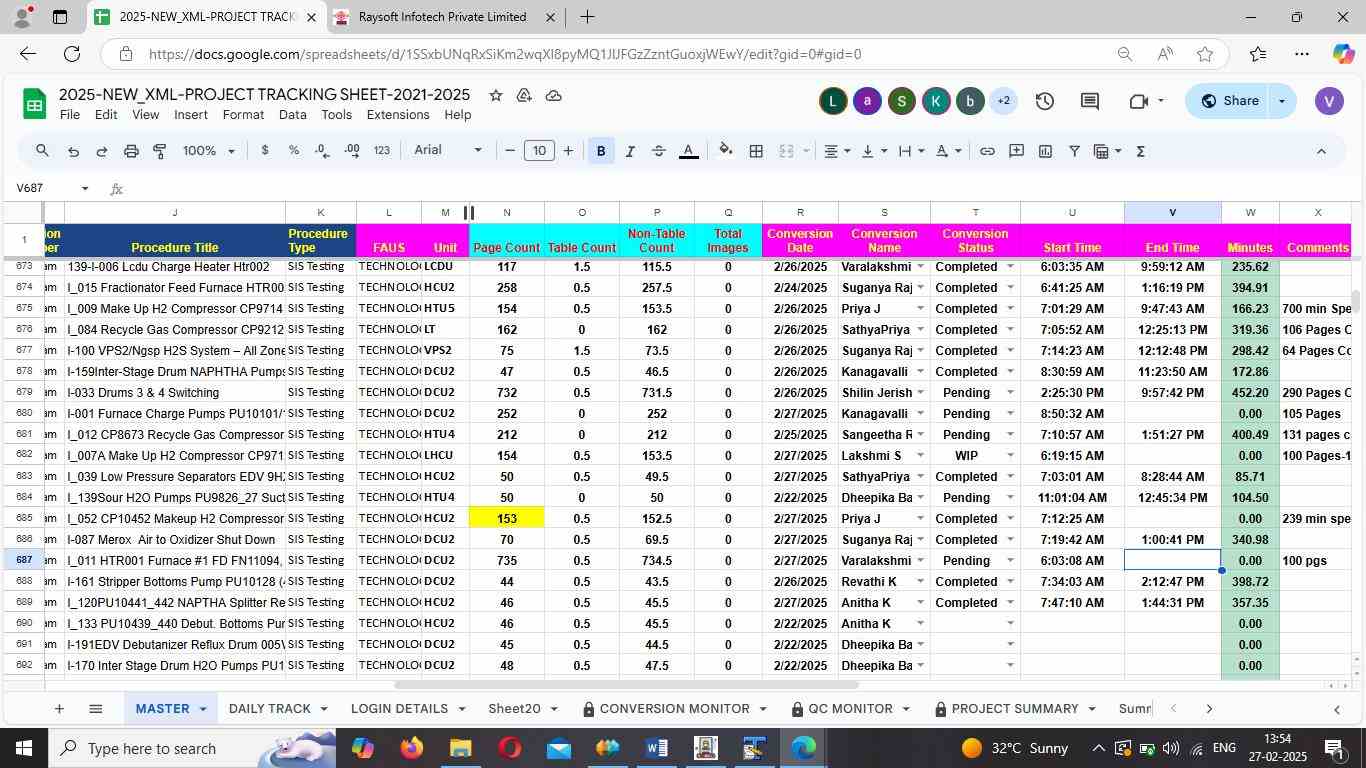Screen dimensions: 1366x768
Task: Open version history clock icon
Action: (1044, 101)
